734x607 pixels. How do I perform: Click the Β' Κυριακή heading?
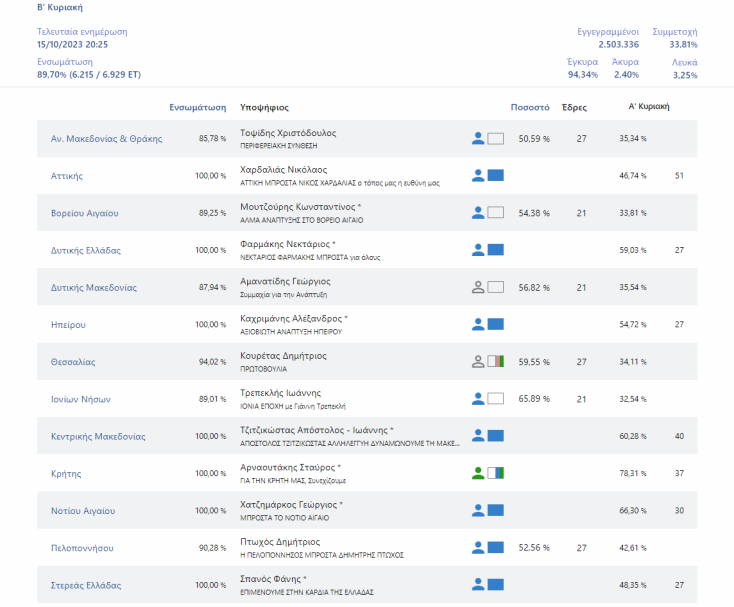[x=59, y=7]
